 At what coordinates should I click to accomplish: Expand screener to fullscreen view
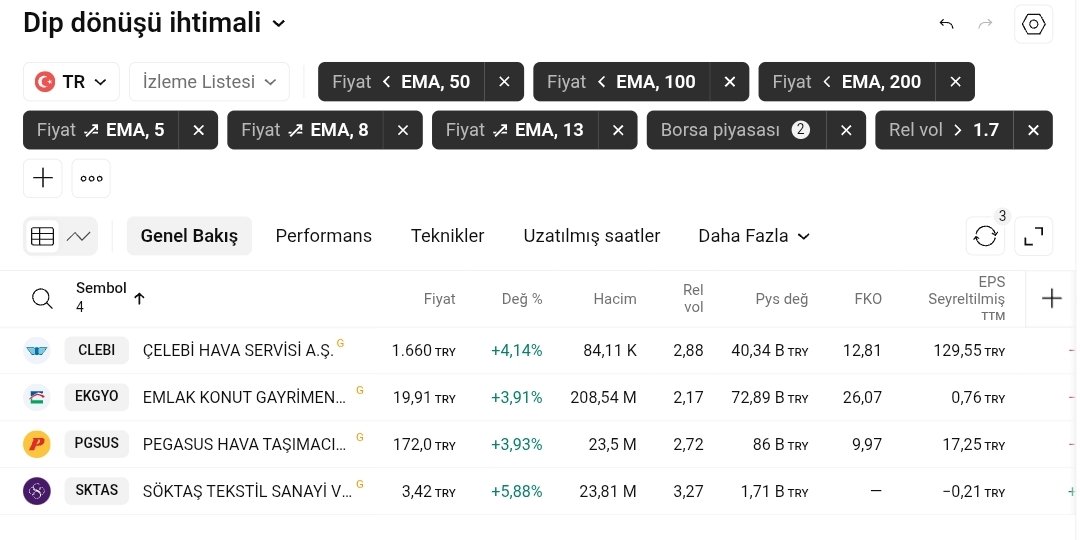pos(1033,236)
